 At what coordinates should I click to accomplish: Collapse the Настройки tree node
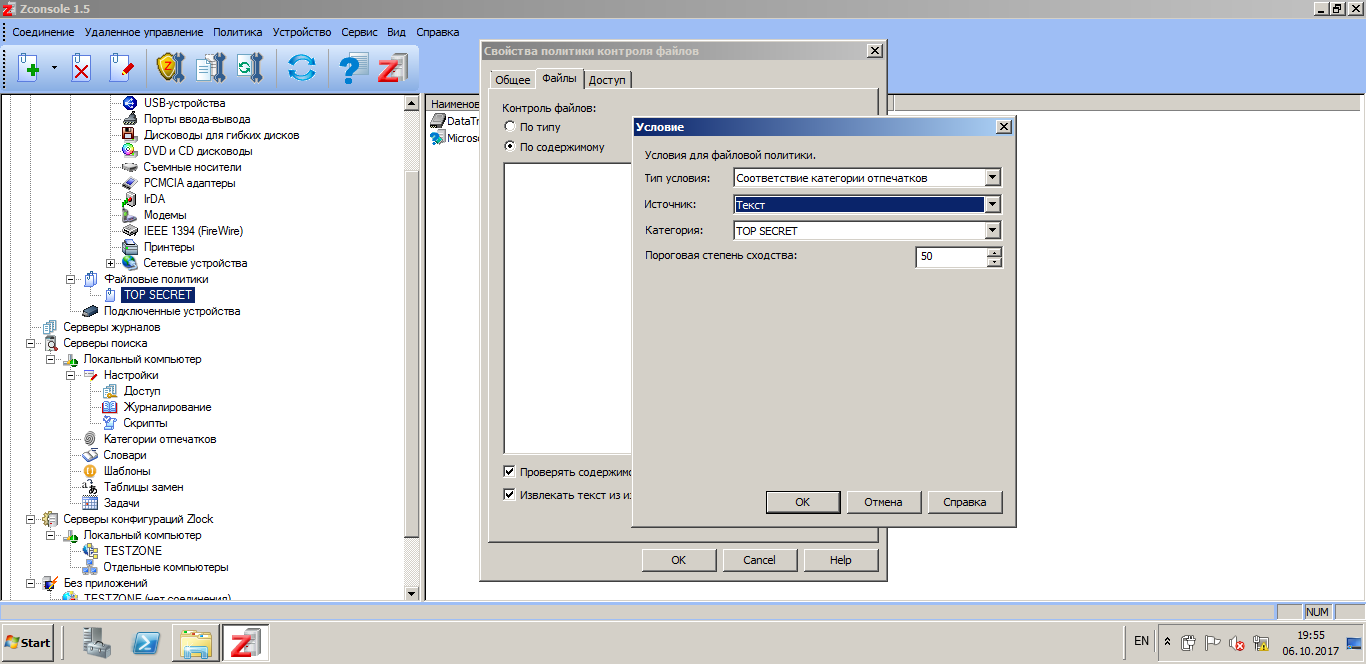point(71,375)
